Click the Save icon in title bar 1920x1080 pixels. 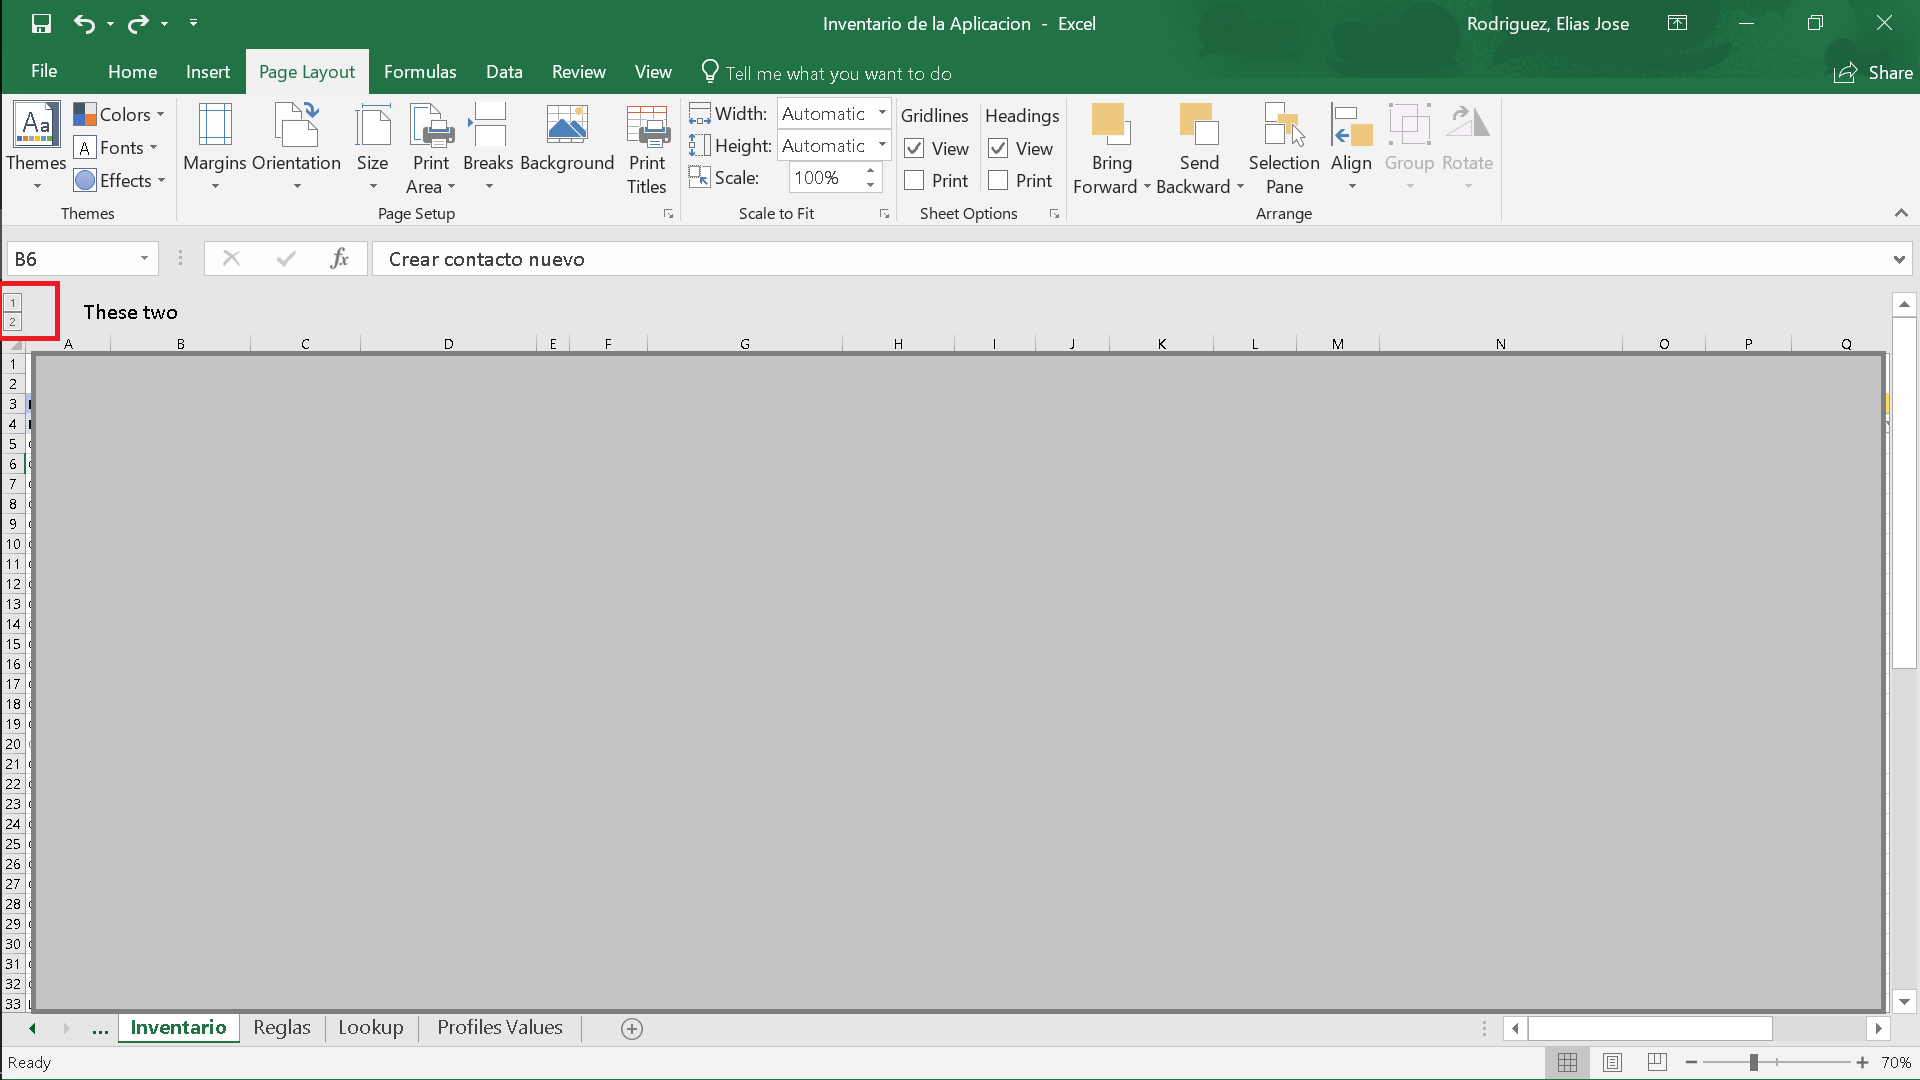[41, 23]
